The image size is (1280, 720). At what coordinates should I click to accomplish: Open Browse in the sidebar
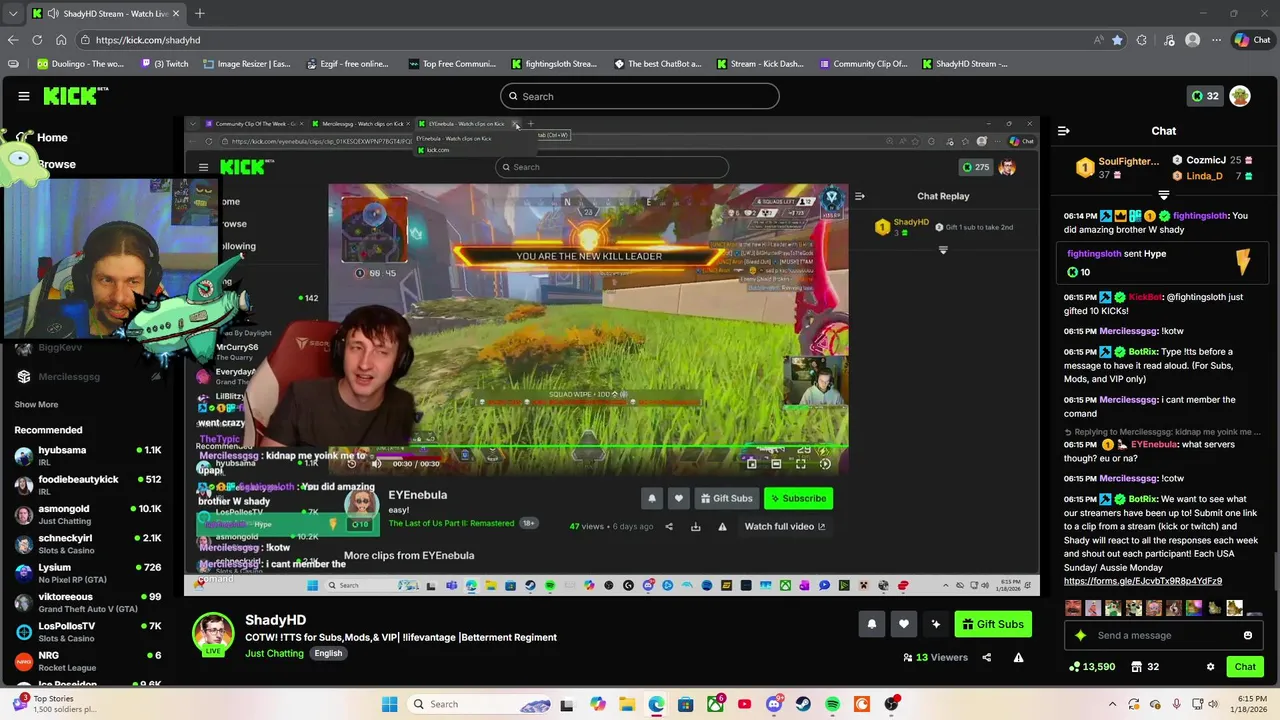click(x=56, y=164)
